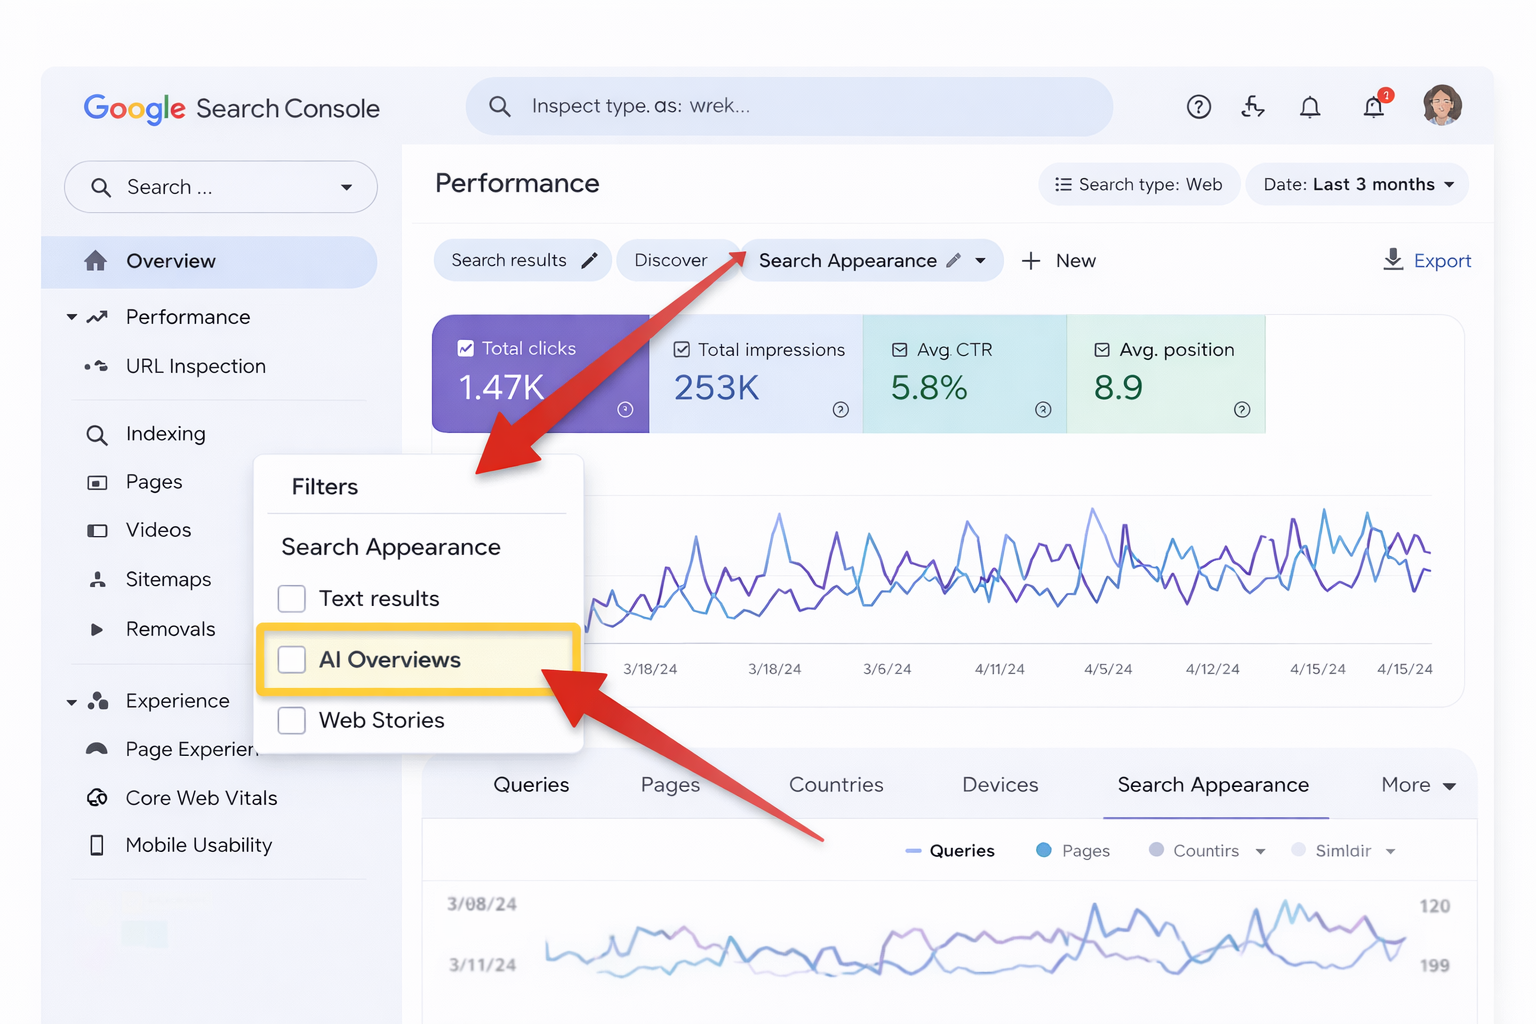Click Search type: Web button
The width and height of the screenshot is (1536, 1024).
1139,184
